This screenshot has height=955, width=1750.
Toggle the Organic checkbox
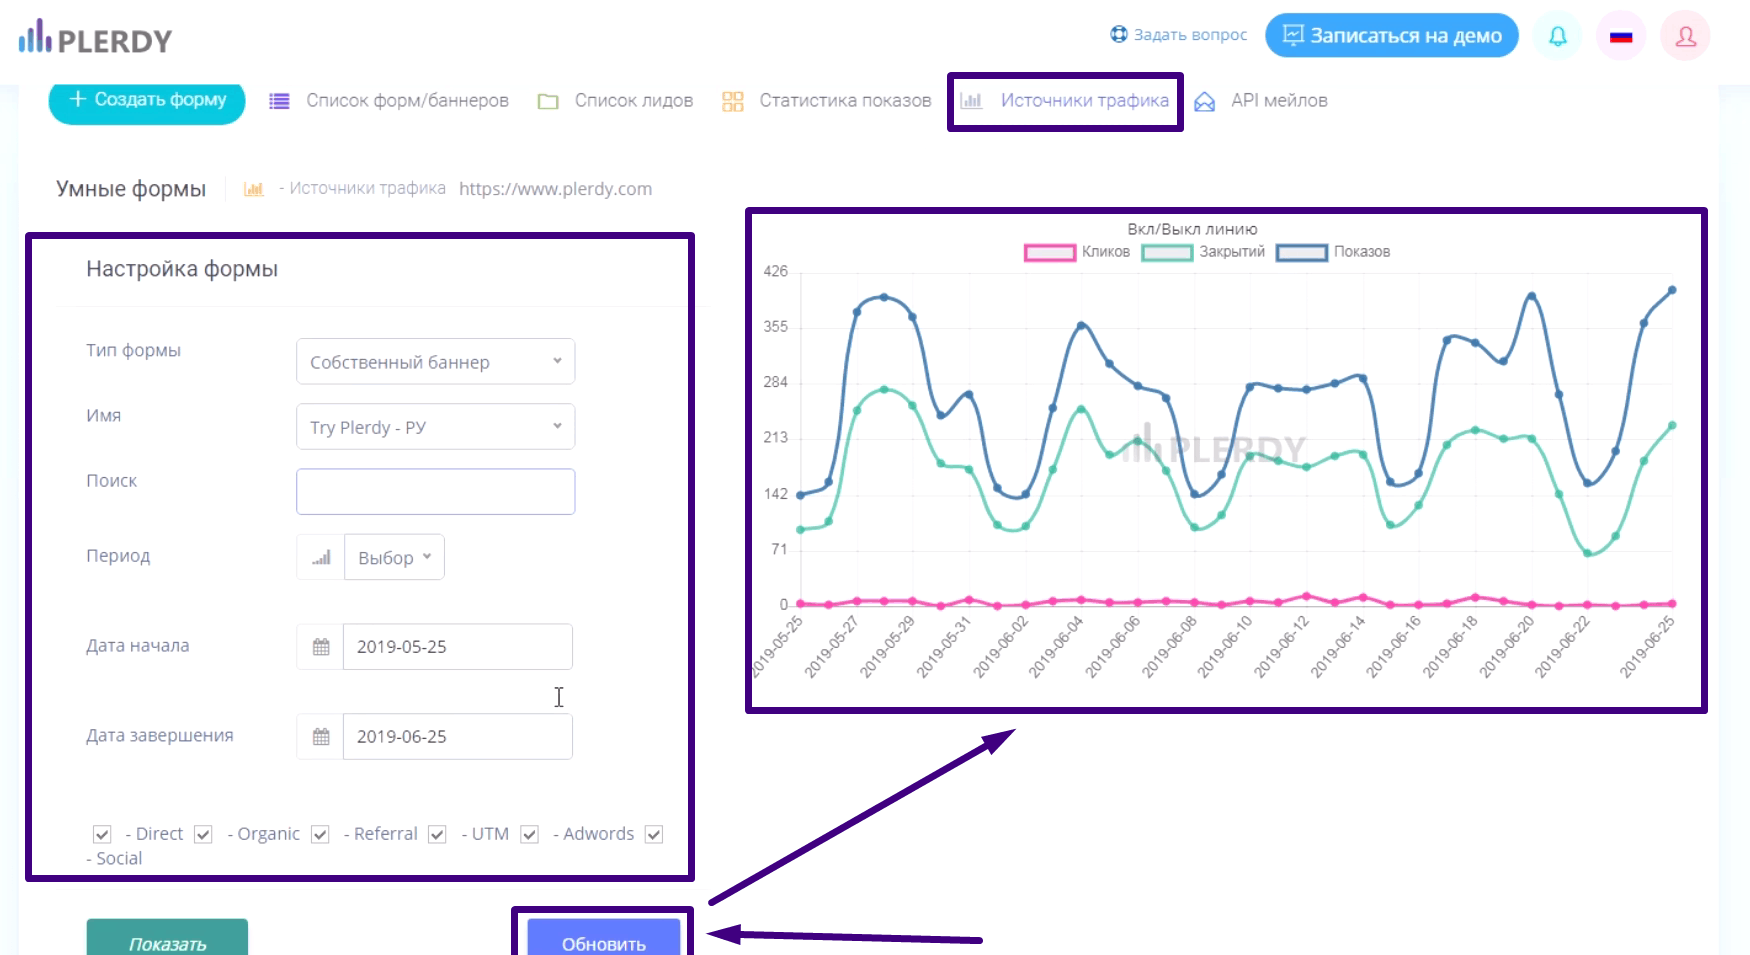pyautogui.click(x=203, y=834)
